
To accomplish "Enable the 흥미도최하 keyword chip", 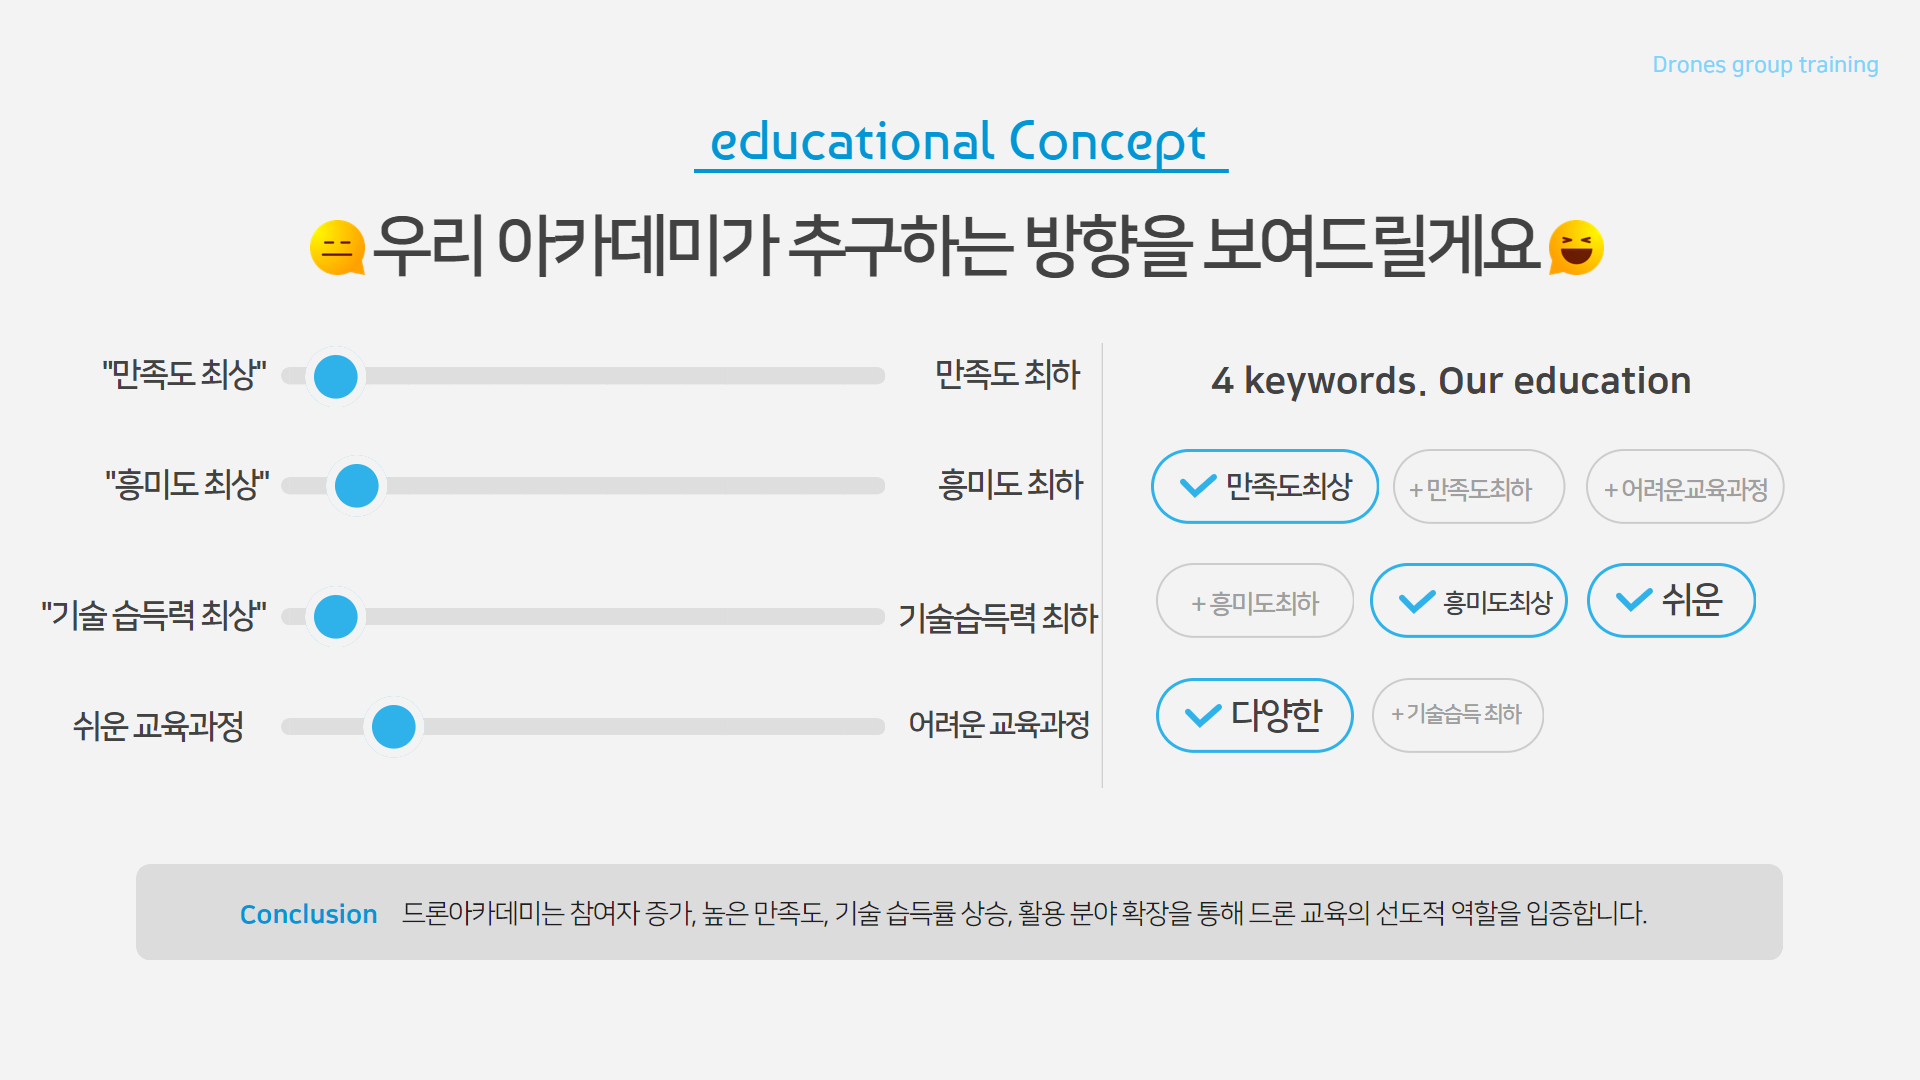I will [1255, 601].
